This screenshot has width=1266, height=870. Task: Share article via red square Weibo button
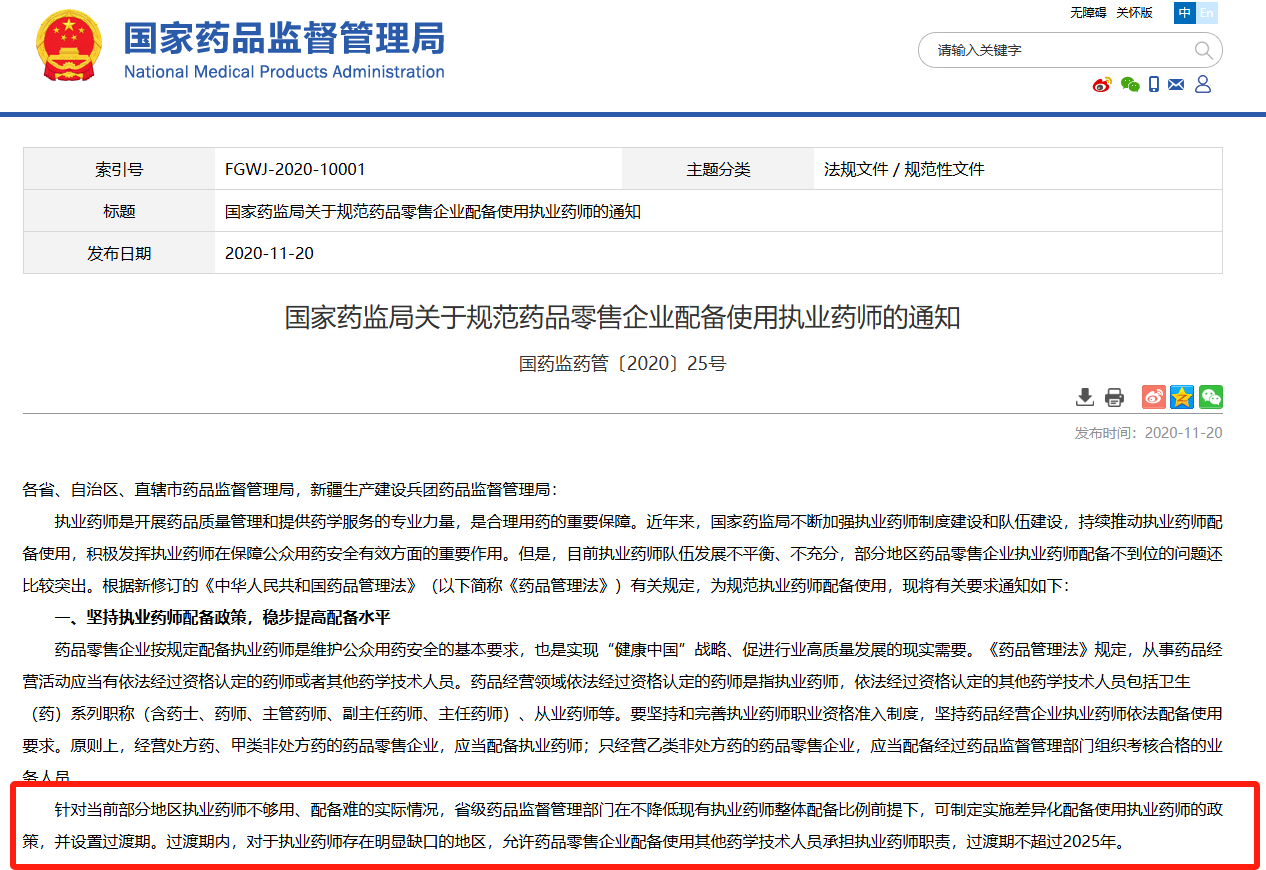click(x=1154, y=397)
